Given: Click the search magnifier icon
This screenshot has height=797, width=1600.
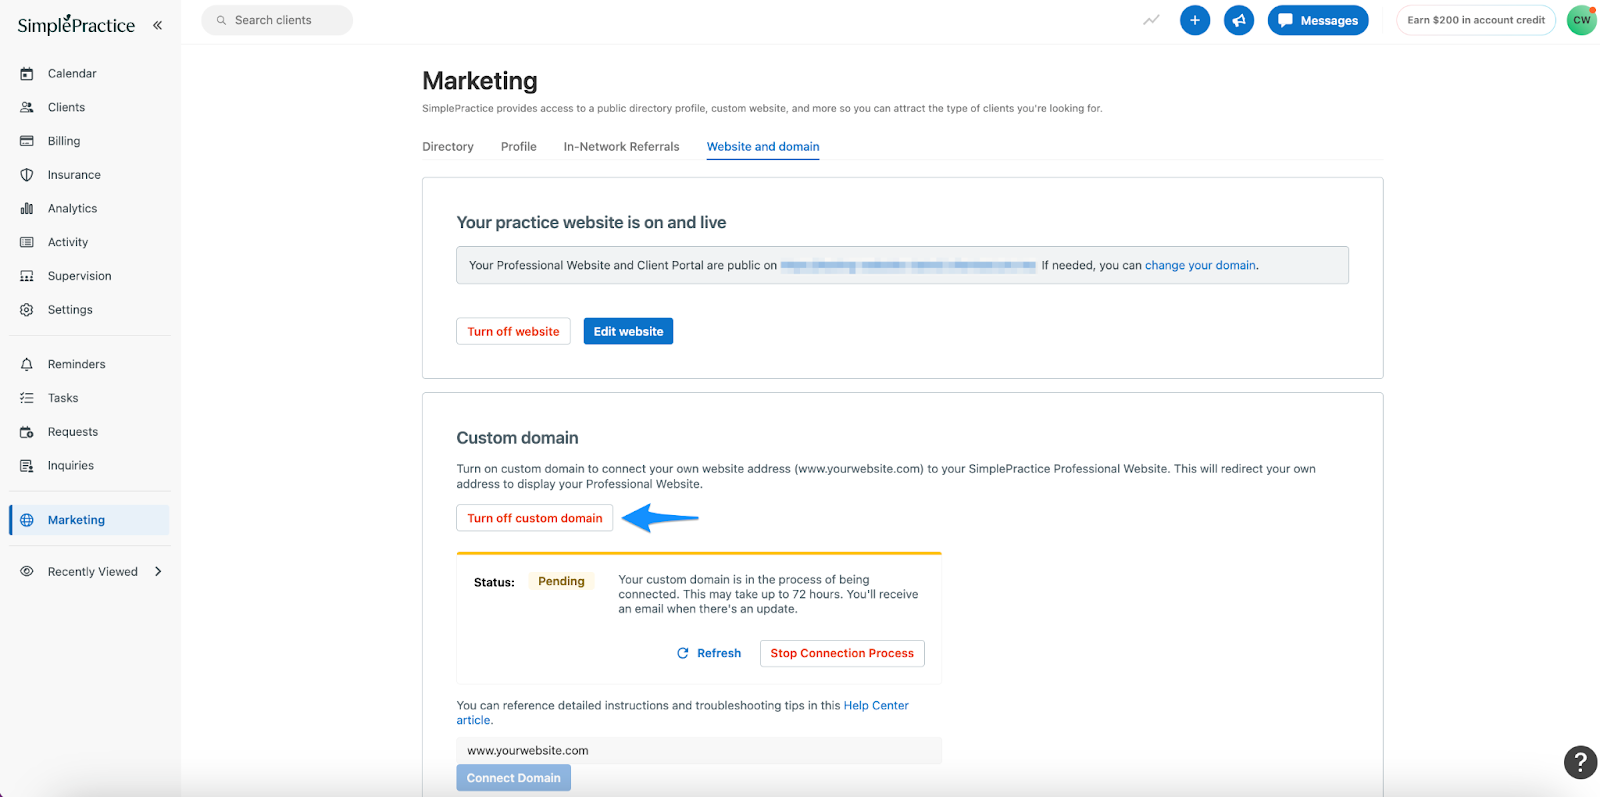Looking at the screenshot, I should pos(221,20).
